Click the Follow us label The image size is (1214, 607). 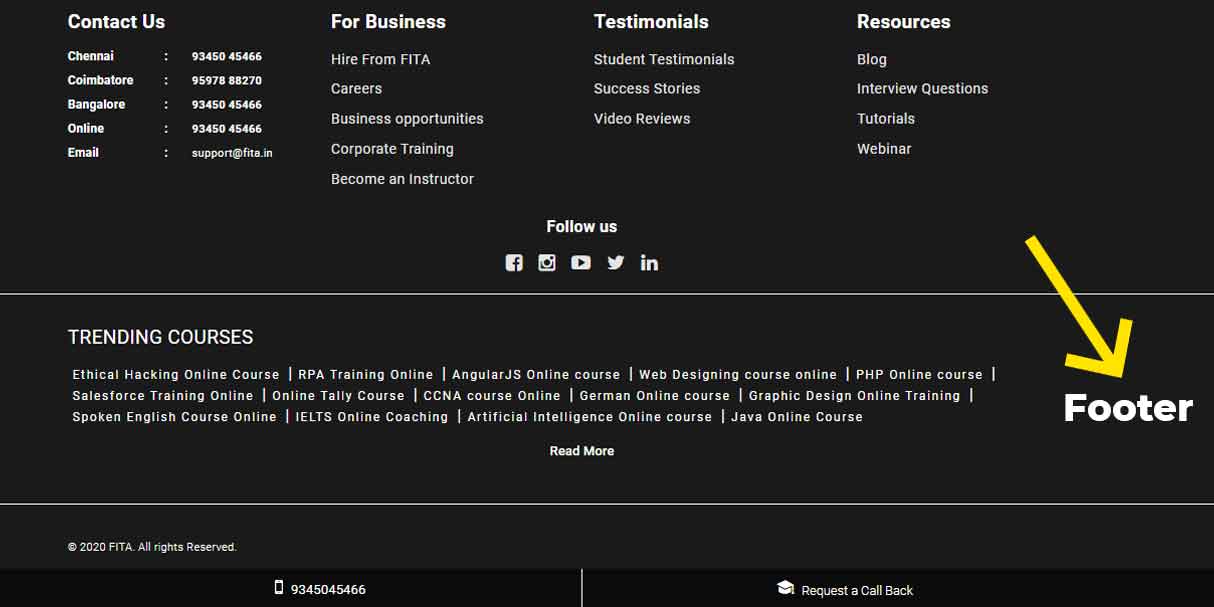coord(582,227)
